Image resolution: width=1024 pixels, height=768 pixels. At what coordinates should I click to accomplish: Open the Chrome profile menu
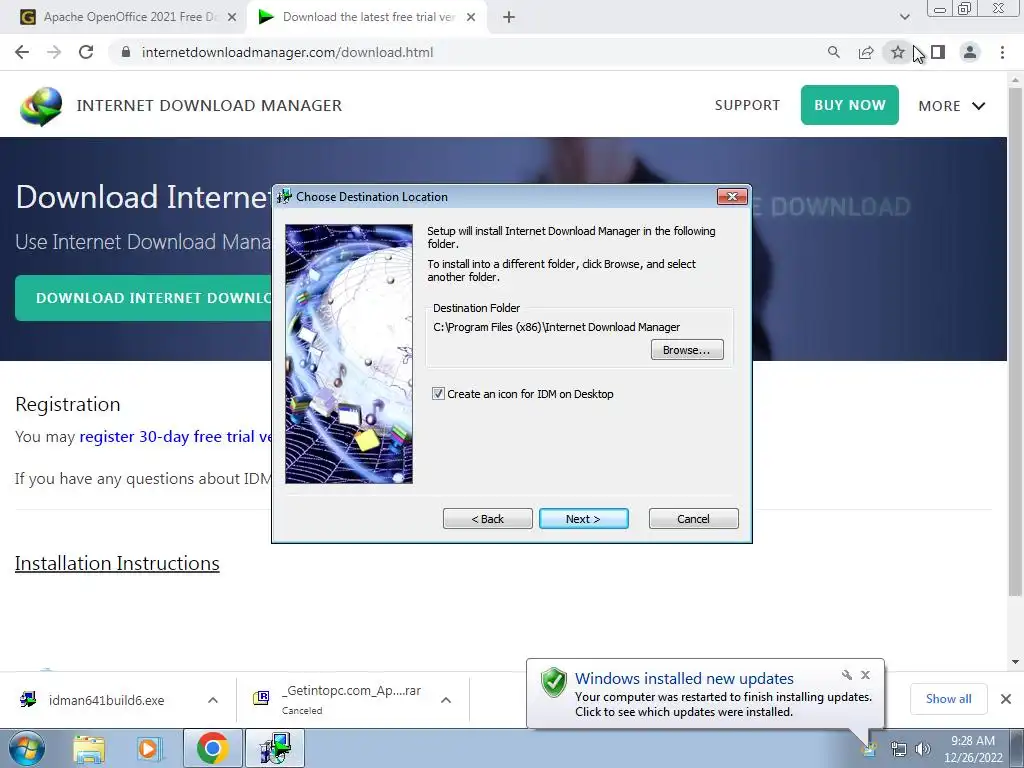(970, 52)
